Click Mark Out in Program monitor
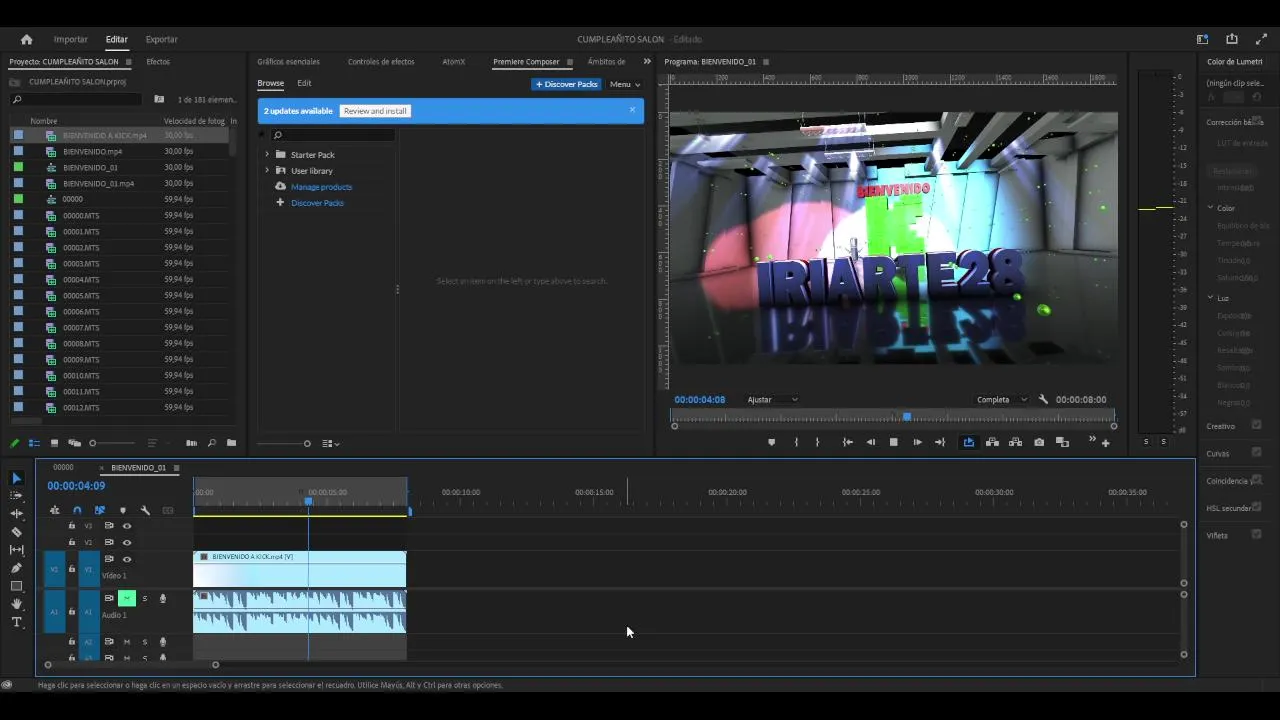Image resolution: width=1280 pixels, height=720 pixels. coord(817,442)
